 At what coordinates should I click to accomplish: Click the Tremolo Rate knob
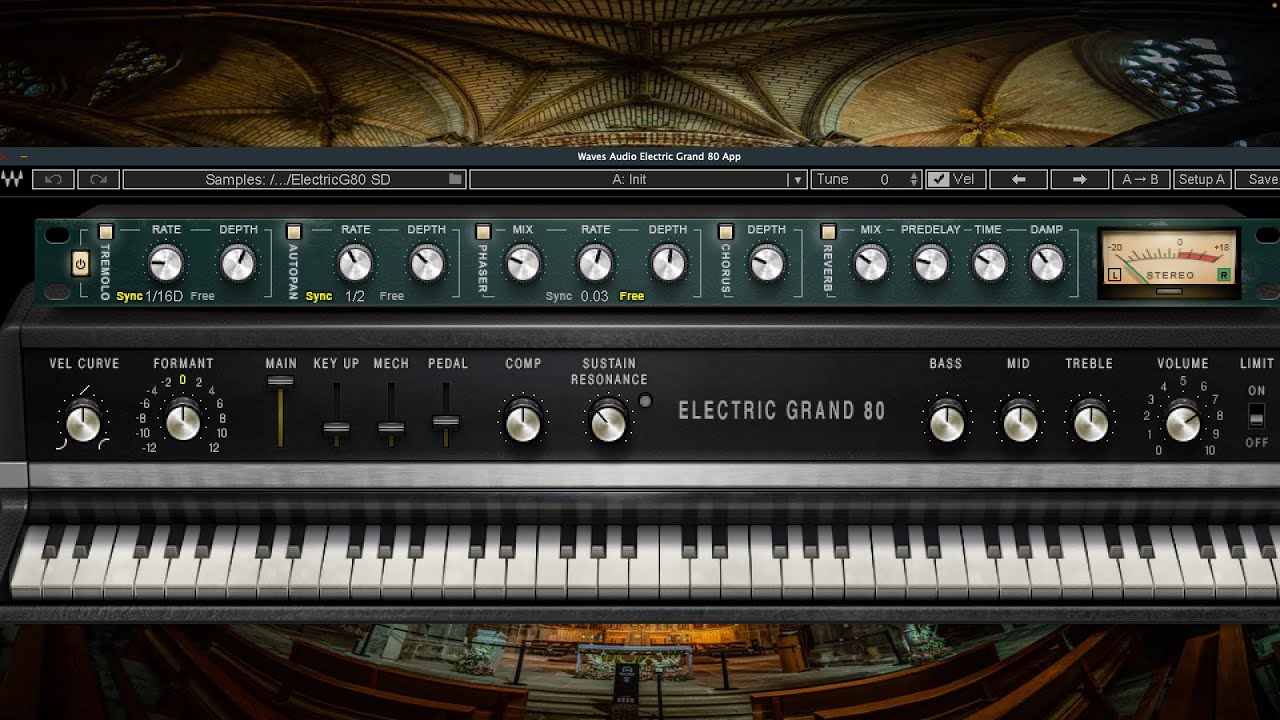point(166,264)
